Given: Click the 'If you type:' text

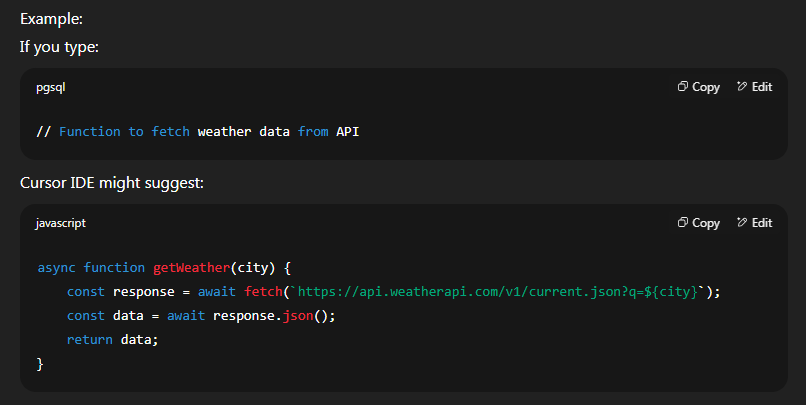Looking at the screenshot, I should 59,46.
